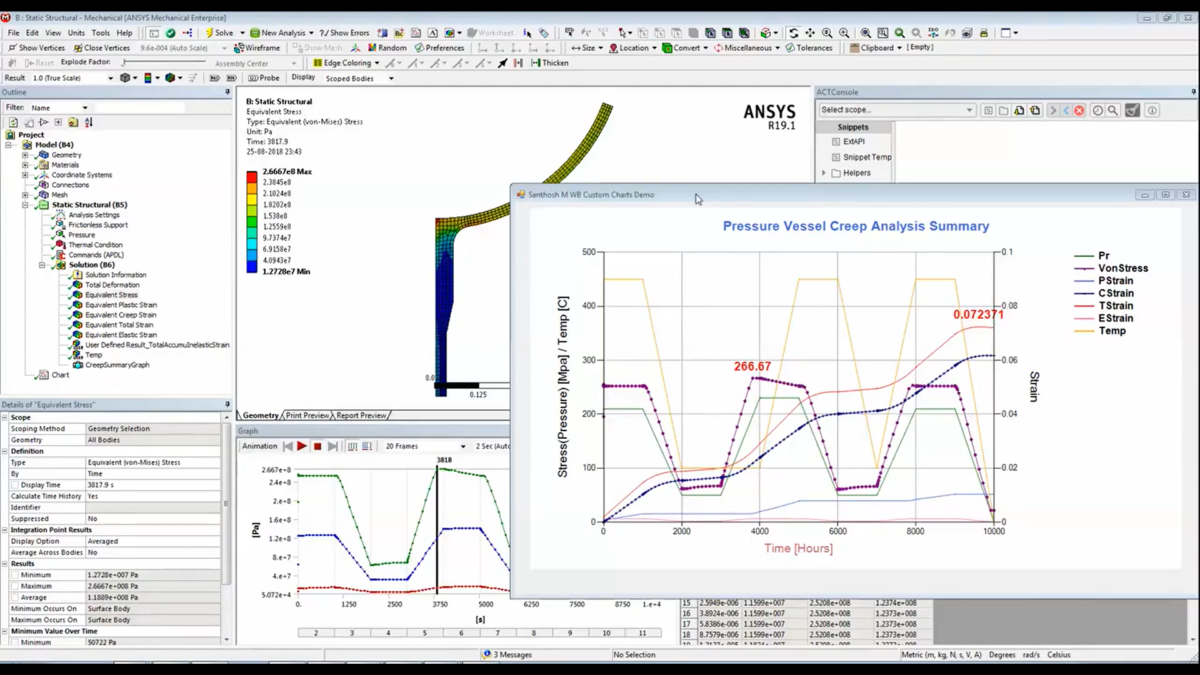The image size is (1200, 675).
Task: Click the Probe tool
Action: [x=264, y=78]
